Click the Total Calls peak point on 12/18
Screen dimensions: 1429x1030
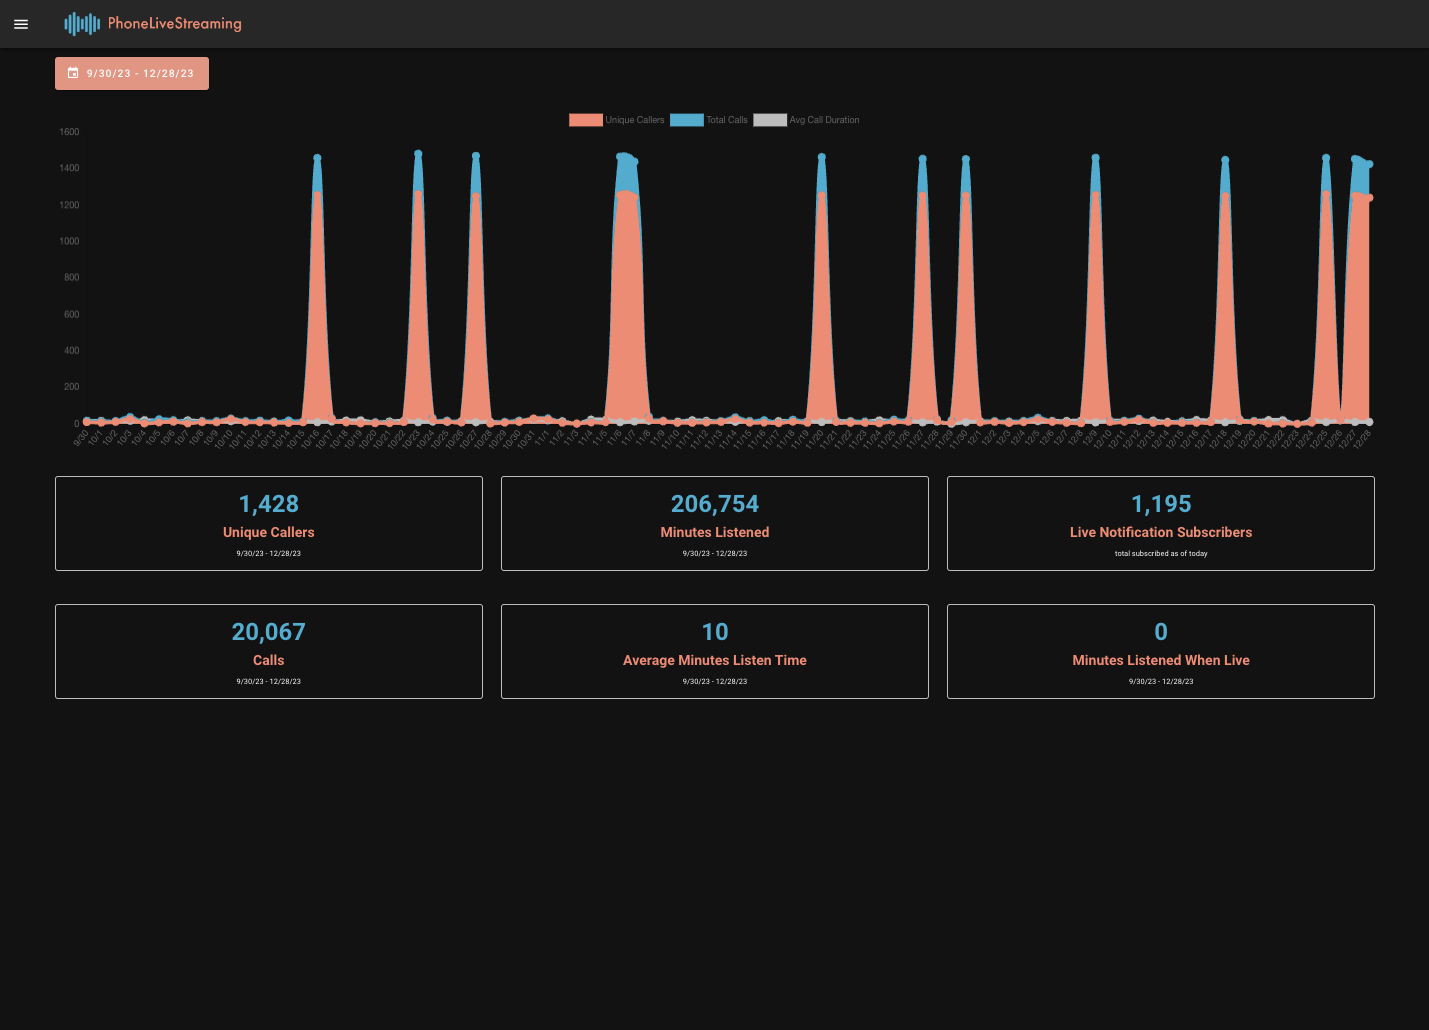[x=1225, y=160]
